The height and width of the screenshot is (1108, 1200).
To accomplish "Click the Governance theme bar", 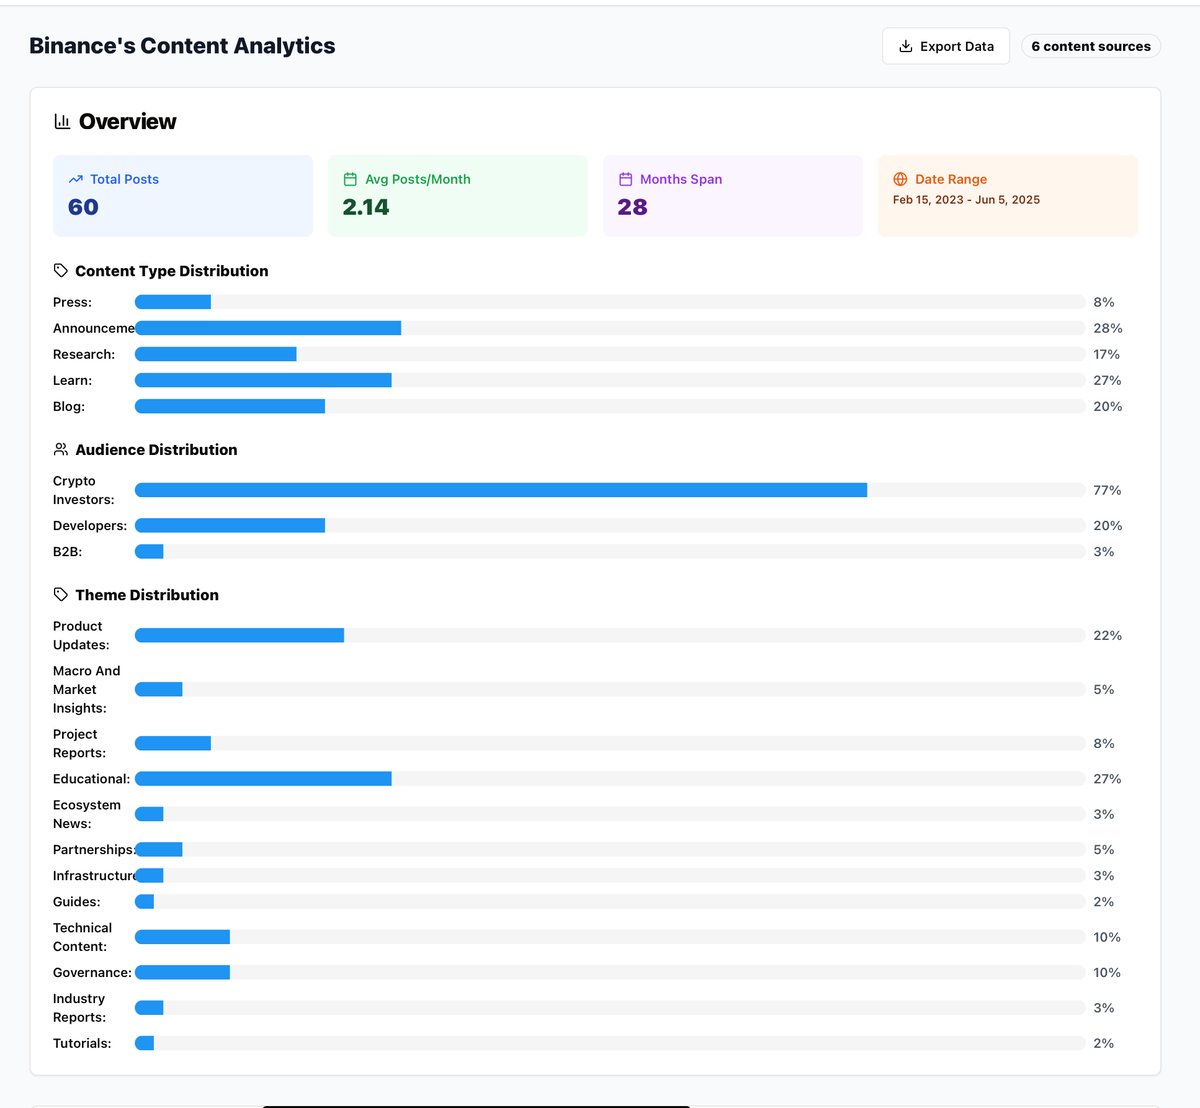I will [610, 972].
